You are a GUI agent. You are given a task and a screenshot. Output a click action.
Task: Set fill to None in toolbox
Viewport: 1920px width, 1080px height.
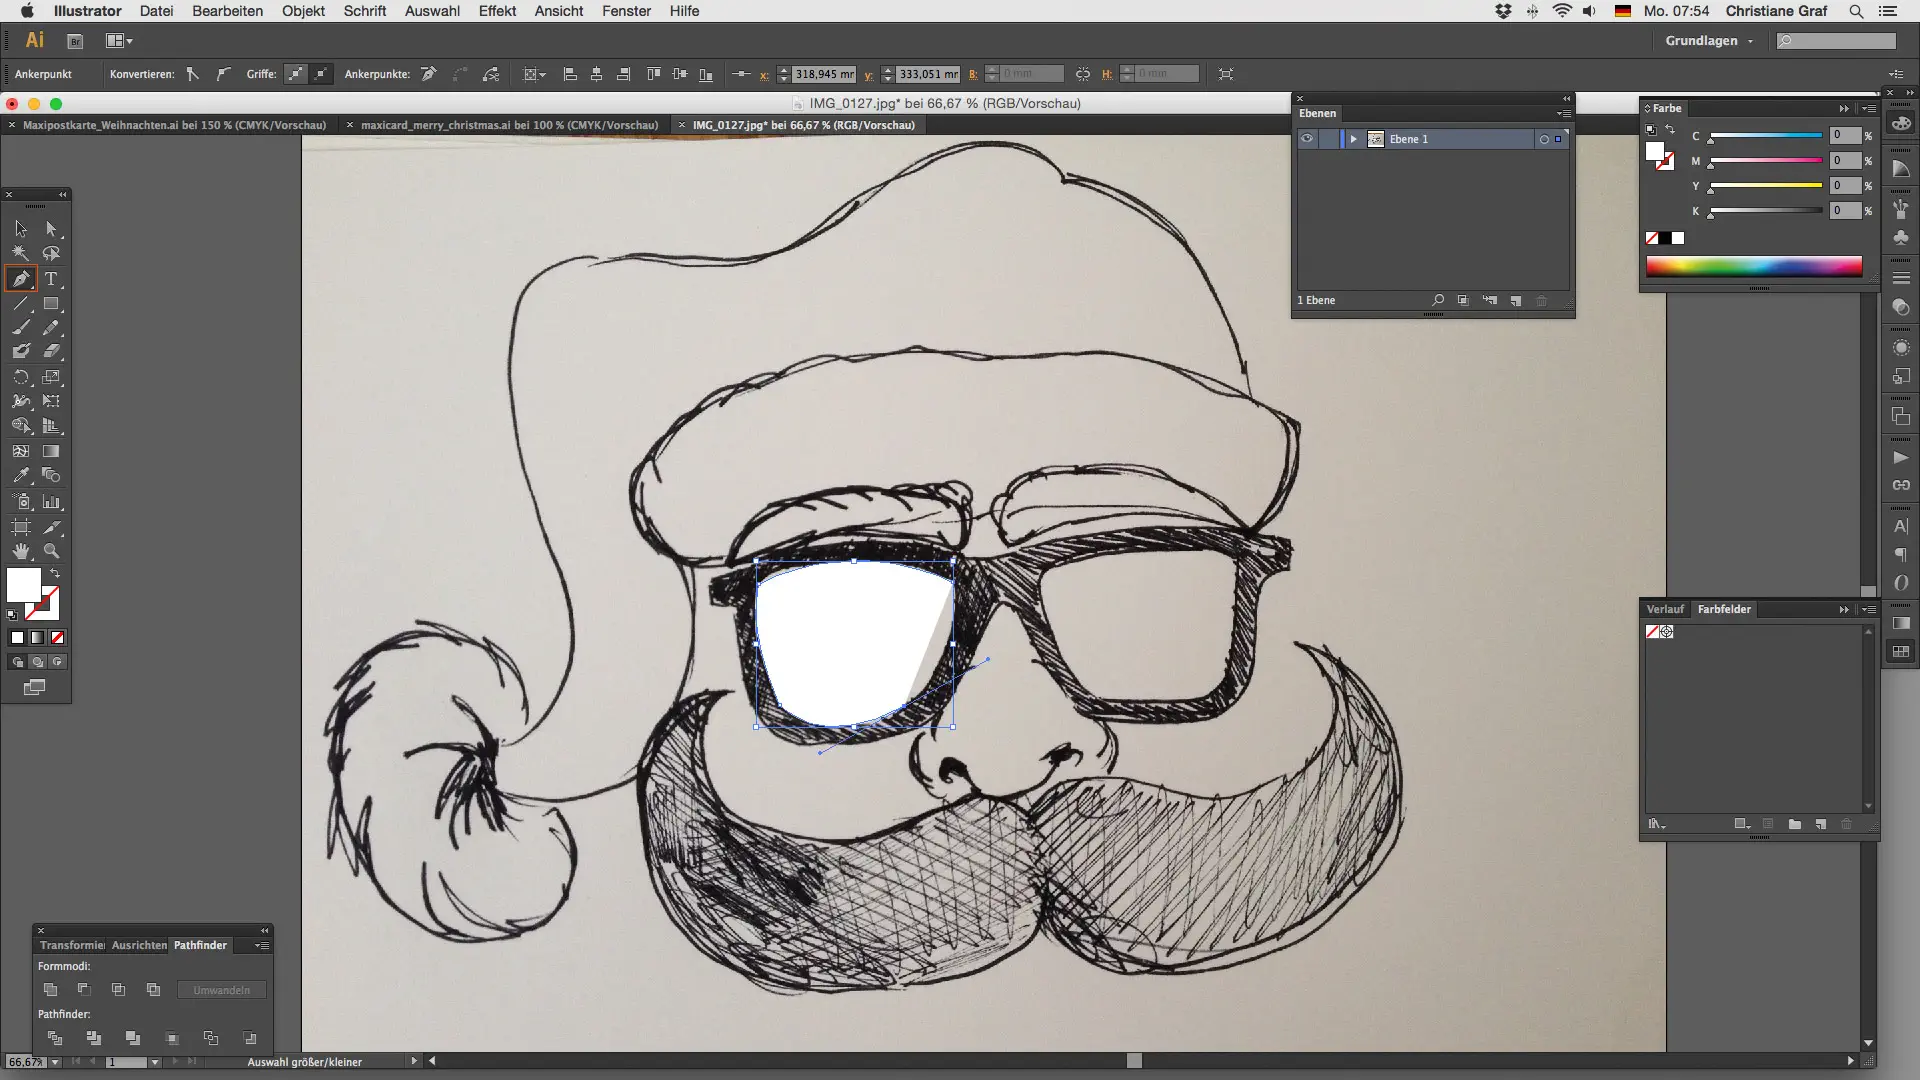pos(57,638)
